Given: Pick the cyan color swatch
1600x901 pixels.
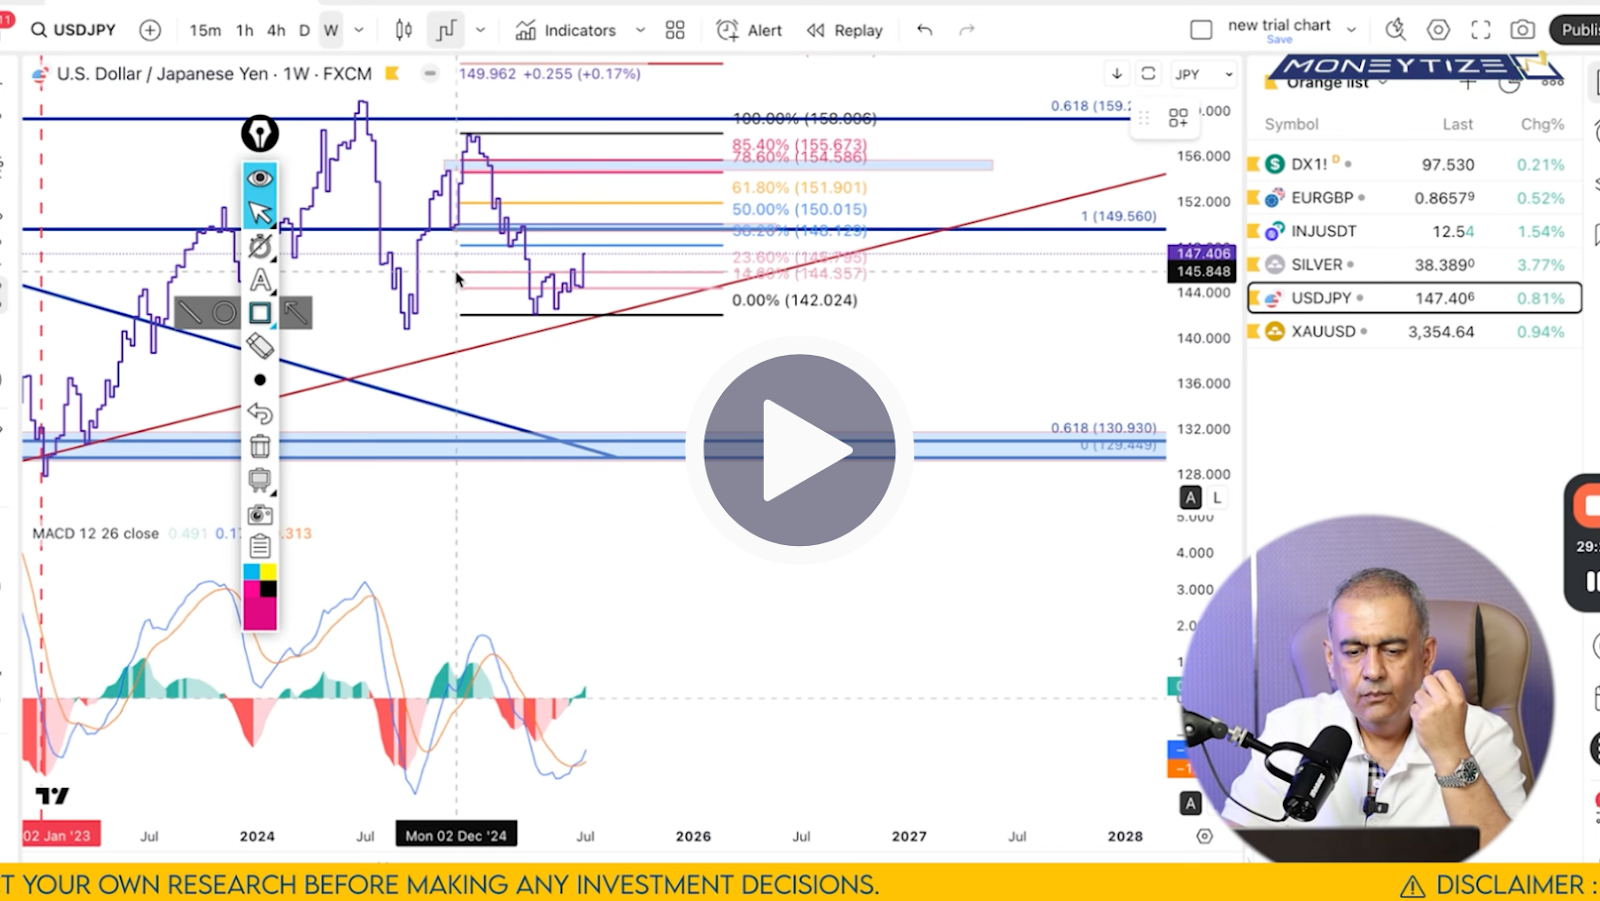Looking at the screenshot, I should pyautogui.click(x=251, y=572).
